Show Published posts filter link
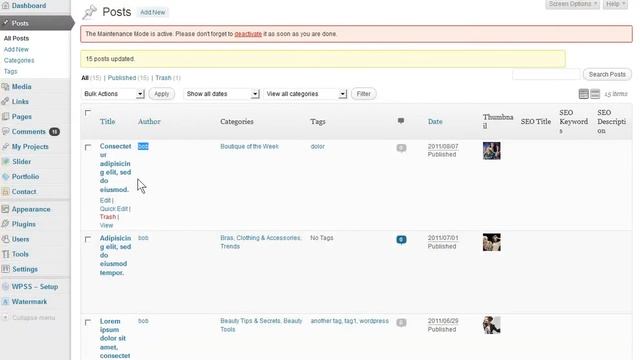Image resolution: width=640 pixels, height=360 pixels. (122, 78)
